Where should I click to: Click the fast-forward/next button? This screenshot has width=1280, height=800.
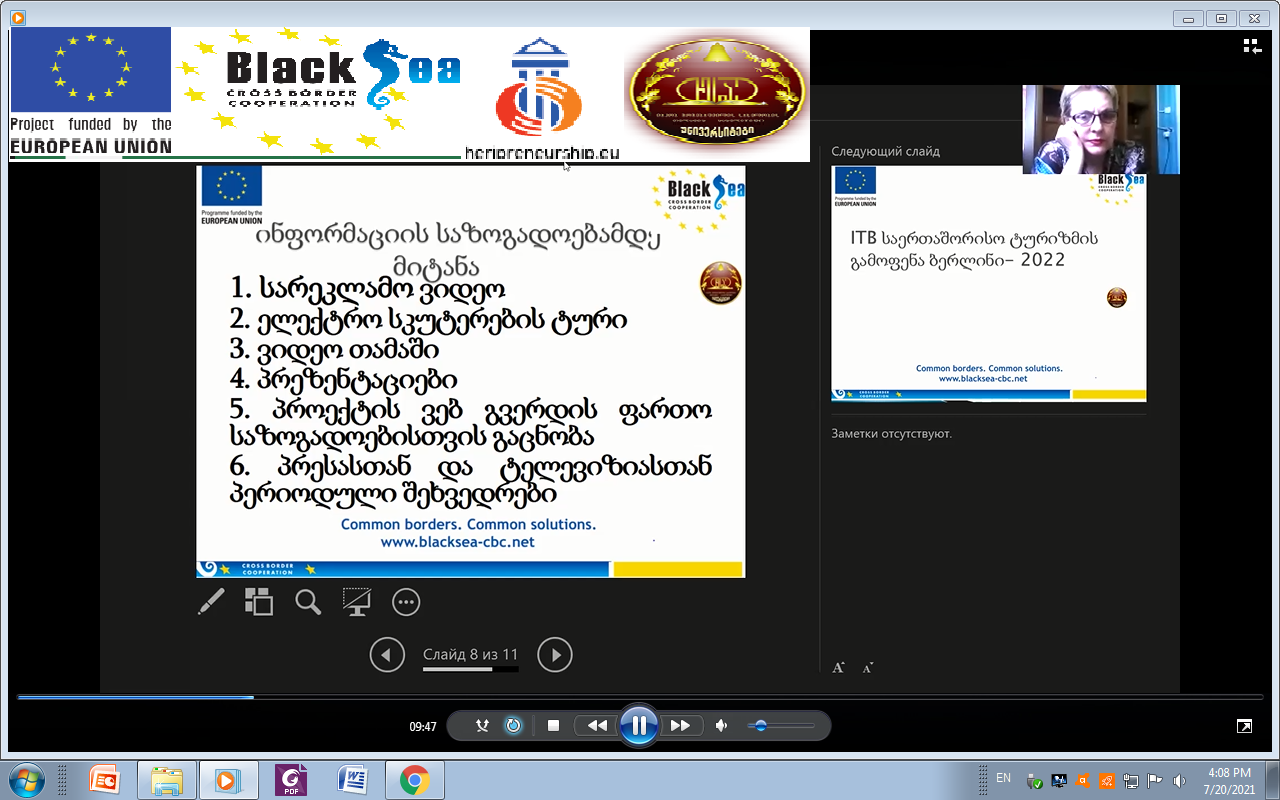pos(680,726)
